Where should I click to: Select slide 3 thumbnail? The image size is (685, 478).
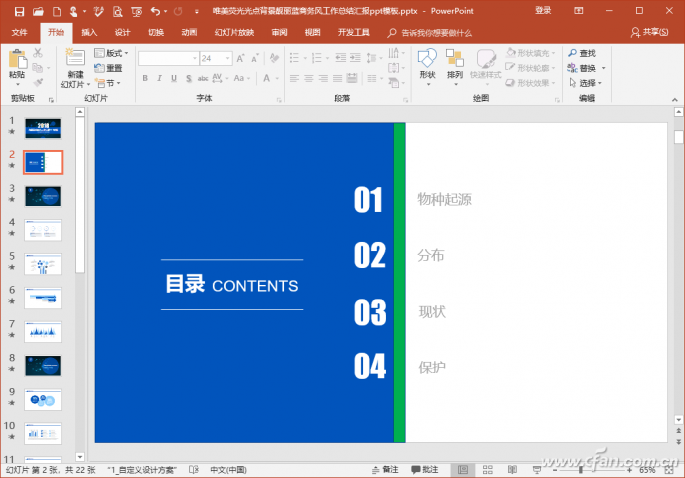click(x=43, y=196)
